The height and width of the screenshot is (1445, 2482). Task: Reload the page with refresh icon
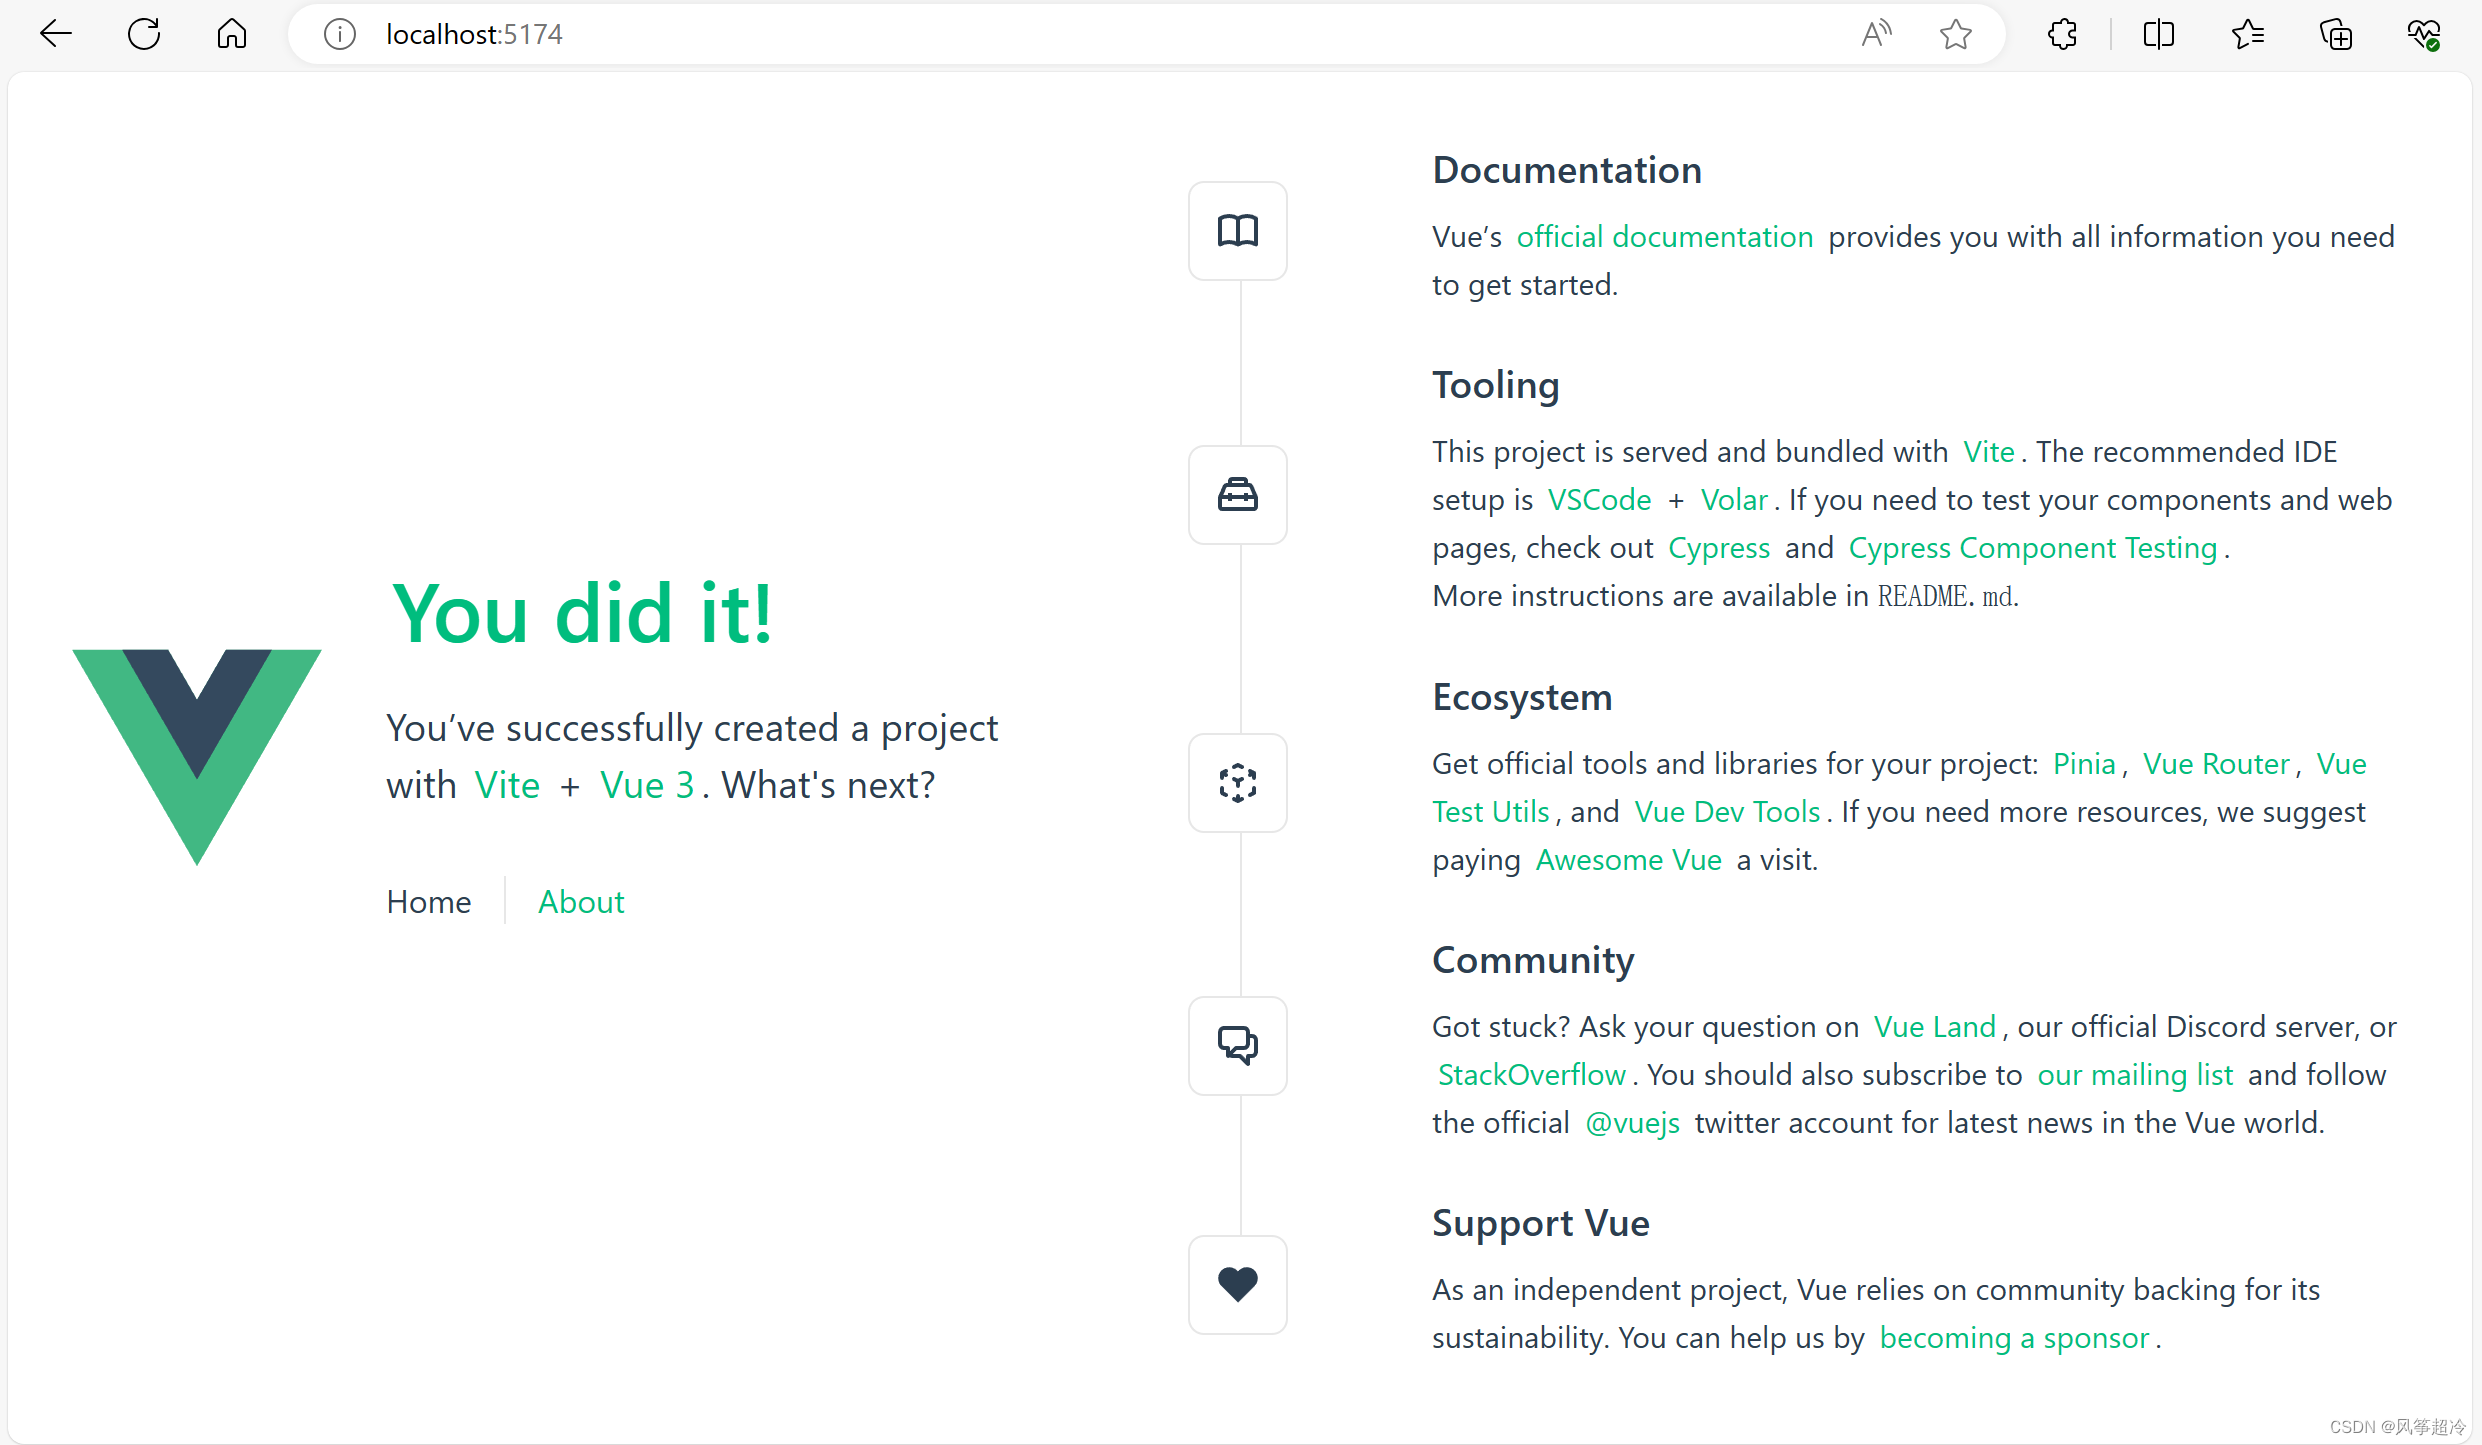pyautogui.click(x=144, y=34)
